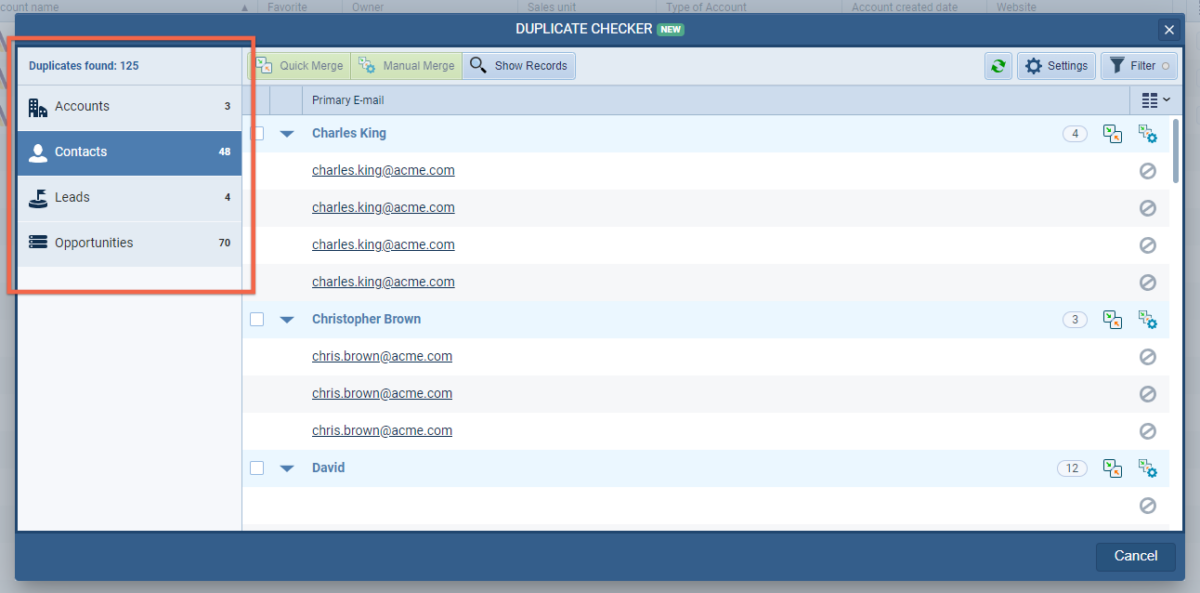The width and height of the screenshot is (1200, 593).
Task: Switch to Opportunities duplicates
Action: [x=129, y=243]
